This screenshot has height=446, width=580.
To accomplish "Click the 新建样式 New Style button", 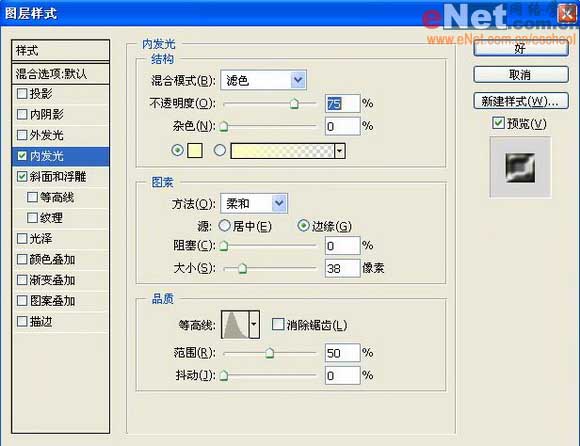I will coord(521,101).
